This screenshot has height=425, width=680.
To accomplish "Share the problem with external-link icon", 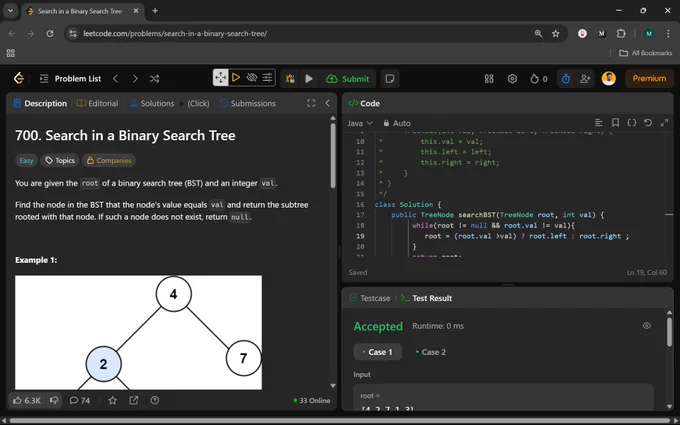I will [134, 400].
